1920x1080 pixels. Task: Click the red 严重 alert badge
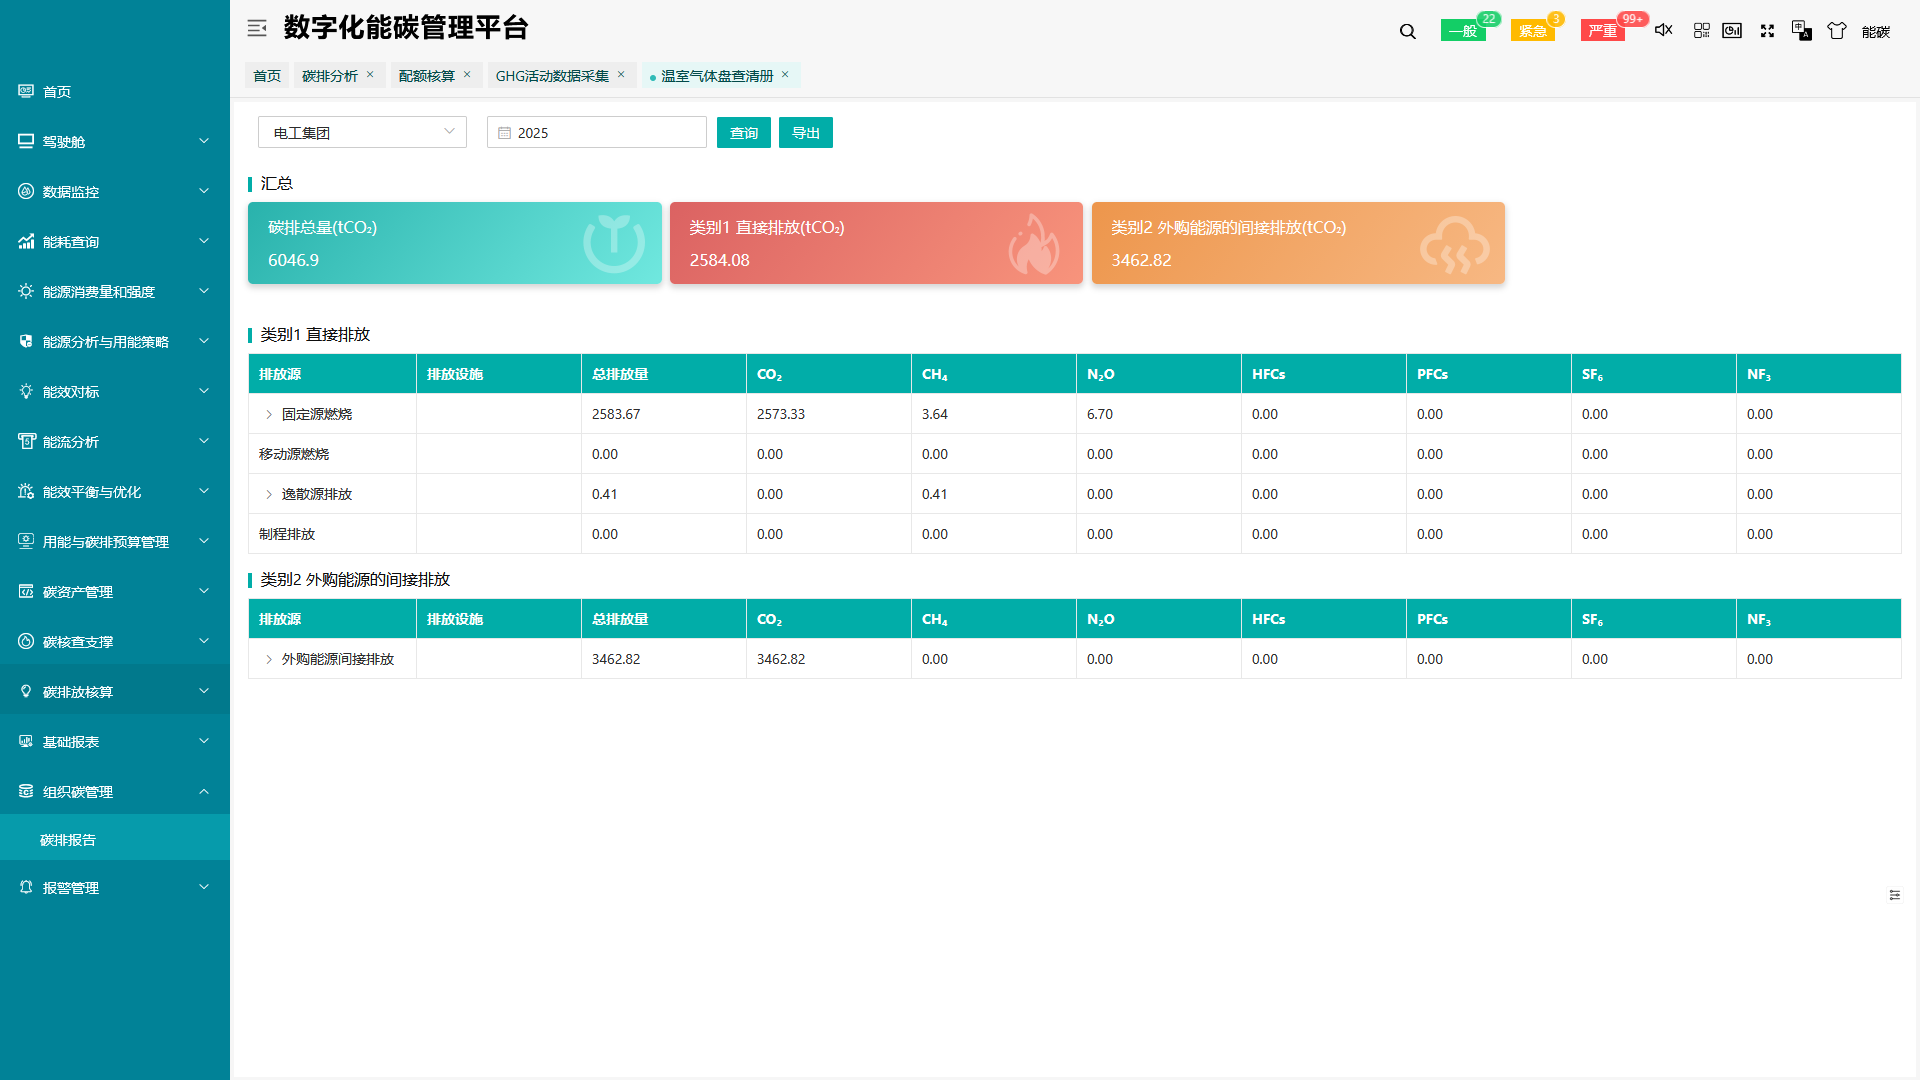(1601, 31)
